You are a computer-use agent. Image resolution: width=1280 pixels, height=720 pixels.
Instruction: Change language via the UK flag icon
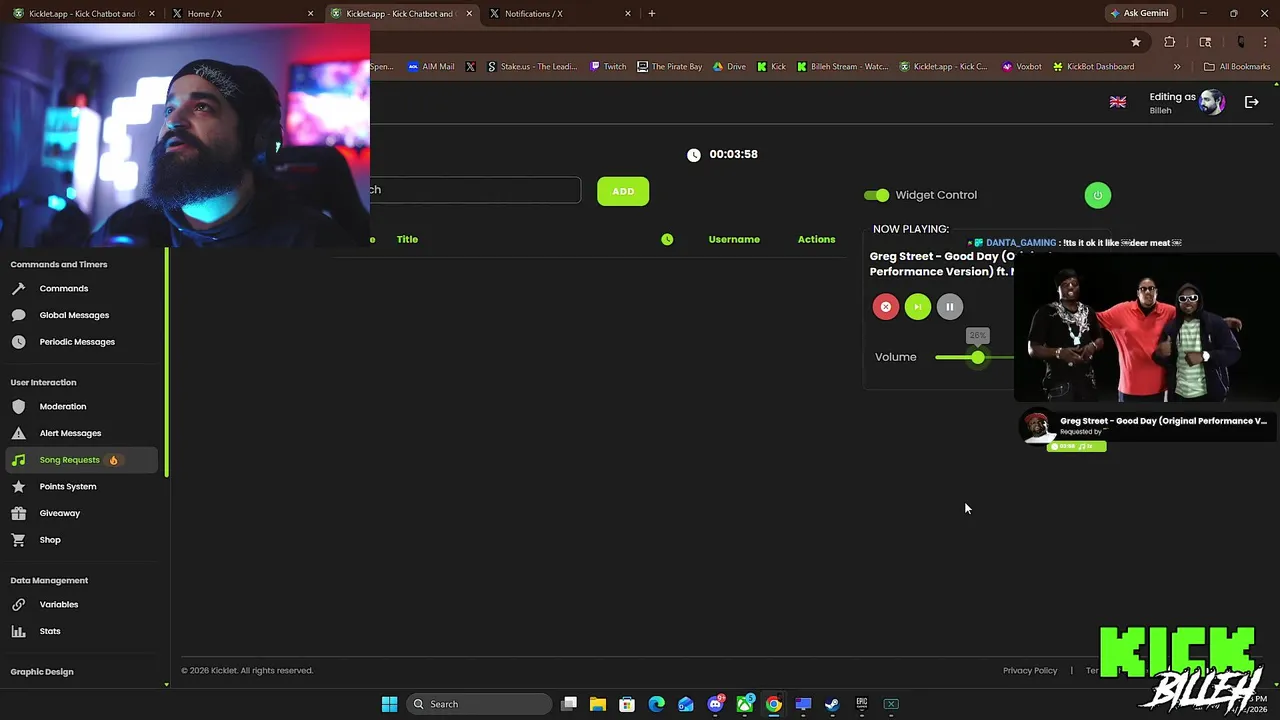pyautogui.click(x=1118, y=102)
